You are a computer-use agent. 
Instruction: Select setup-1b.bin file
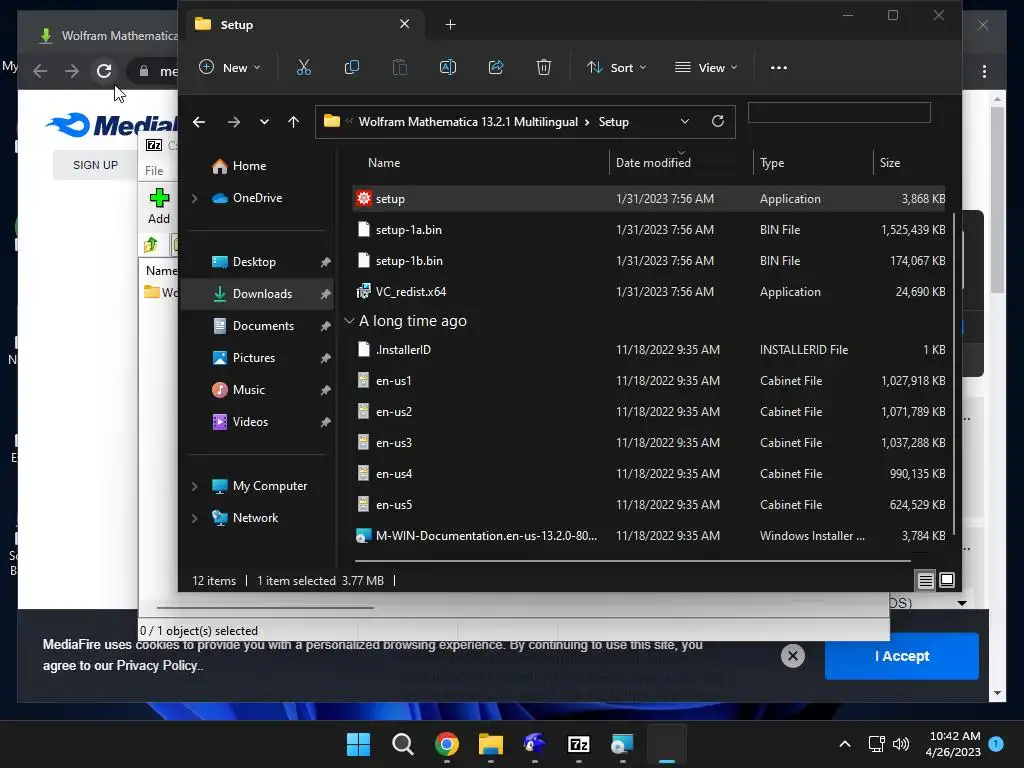click(x=650, y=261)
